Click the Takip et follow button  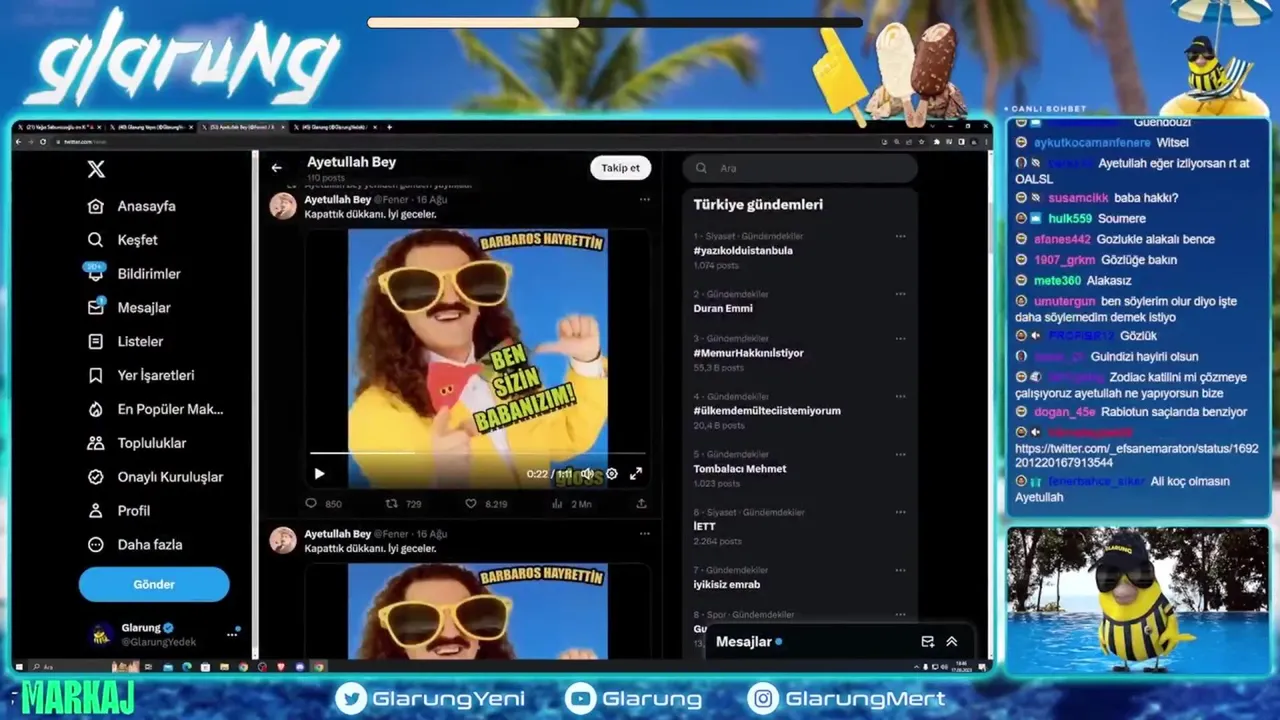[x=620, y=168]
